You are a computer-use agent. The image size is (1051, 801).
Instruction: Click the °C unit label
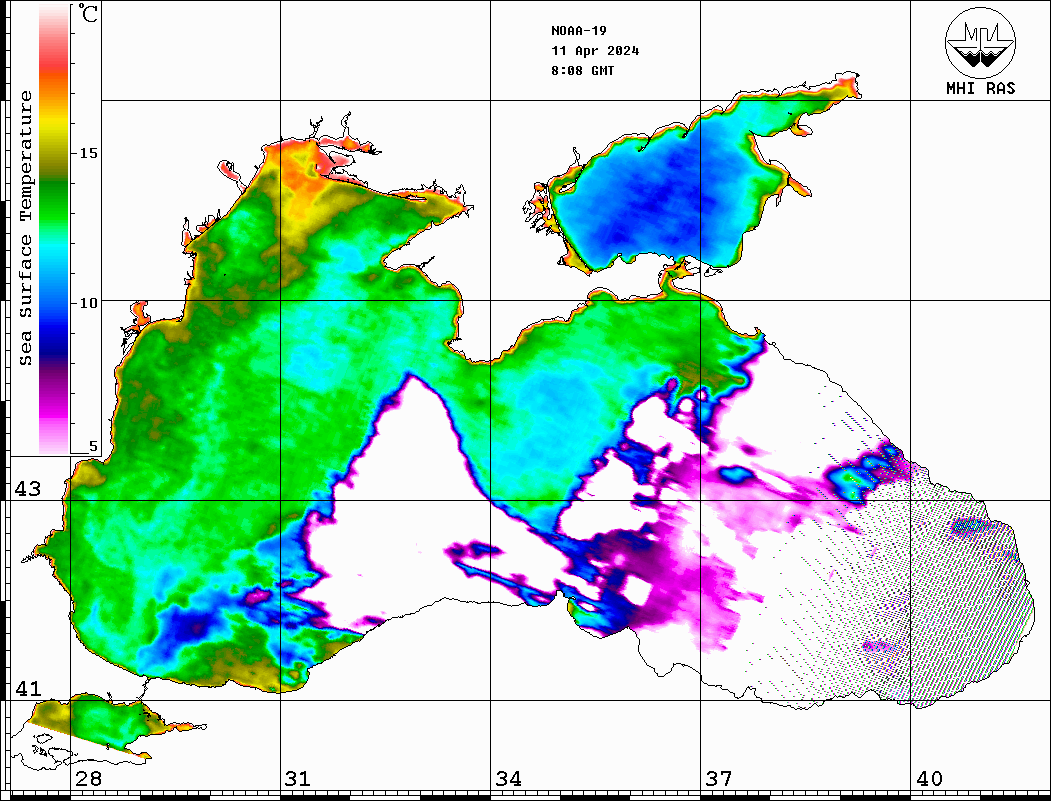[88, 13]
